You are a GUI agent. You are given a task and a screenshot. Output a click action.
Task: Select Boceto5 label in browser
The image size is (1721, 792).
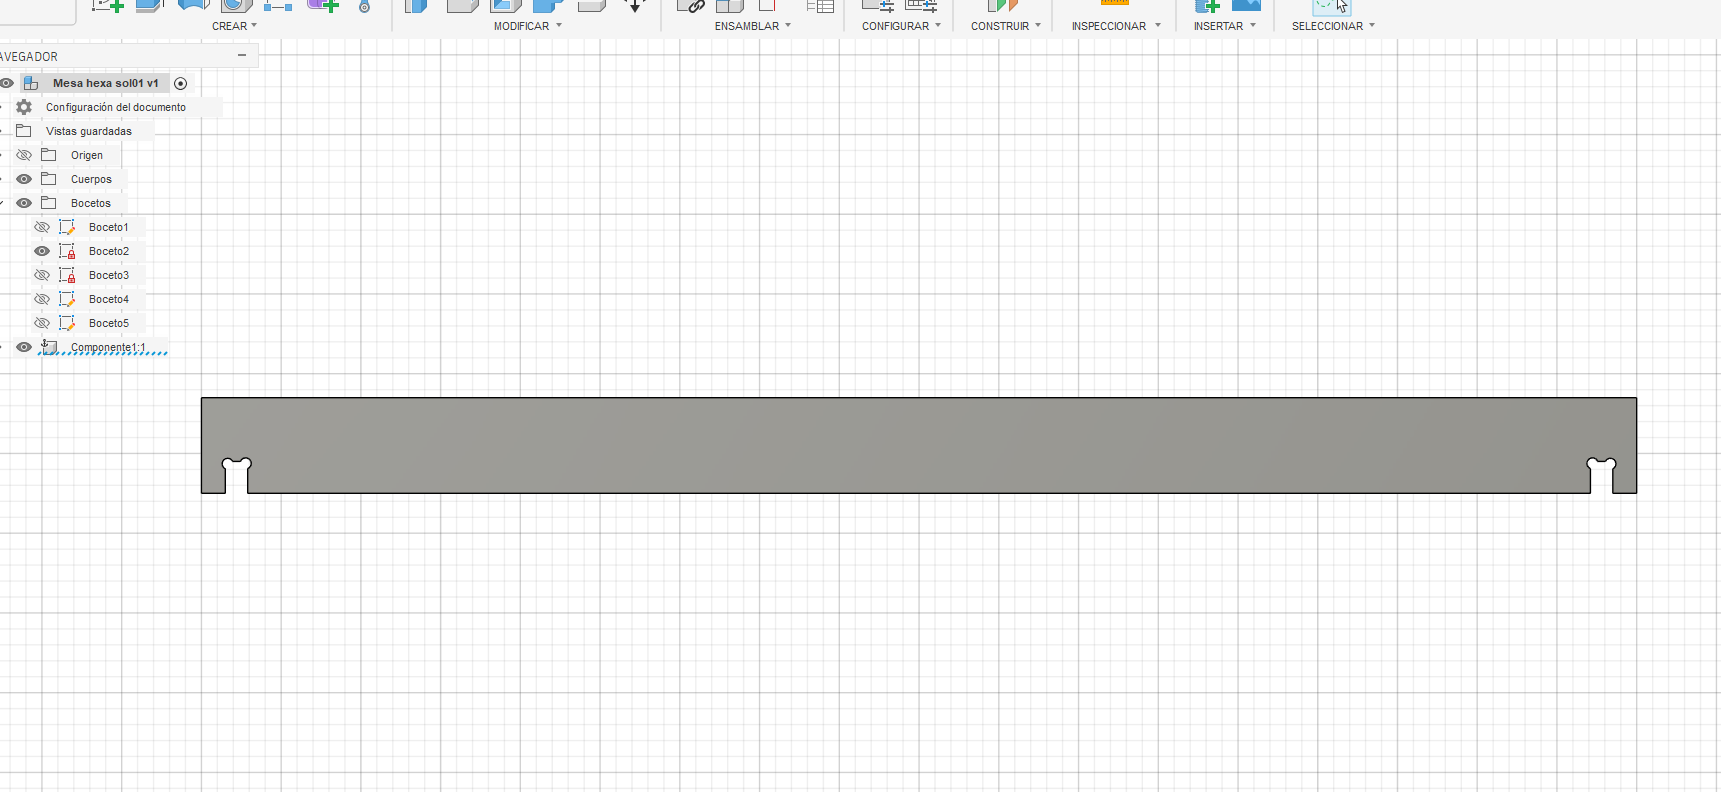[109, 323]
